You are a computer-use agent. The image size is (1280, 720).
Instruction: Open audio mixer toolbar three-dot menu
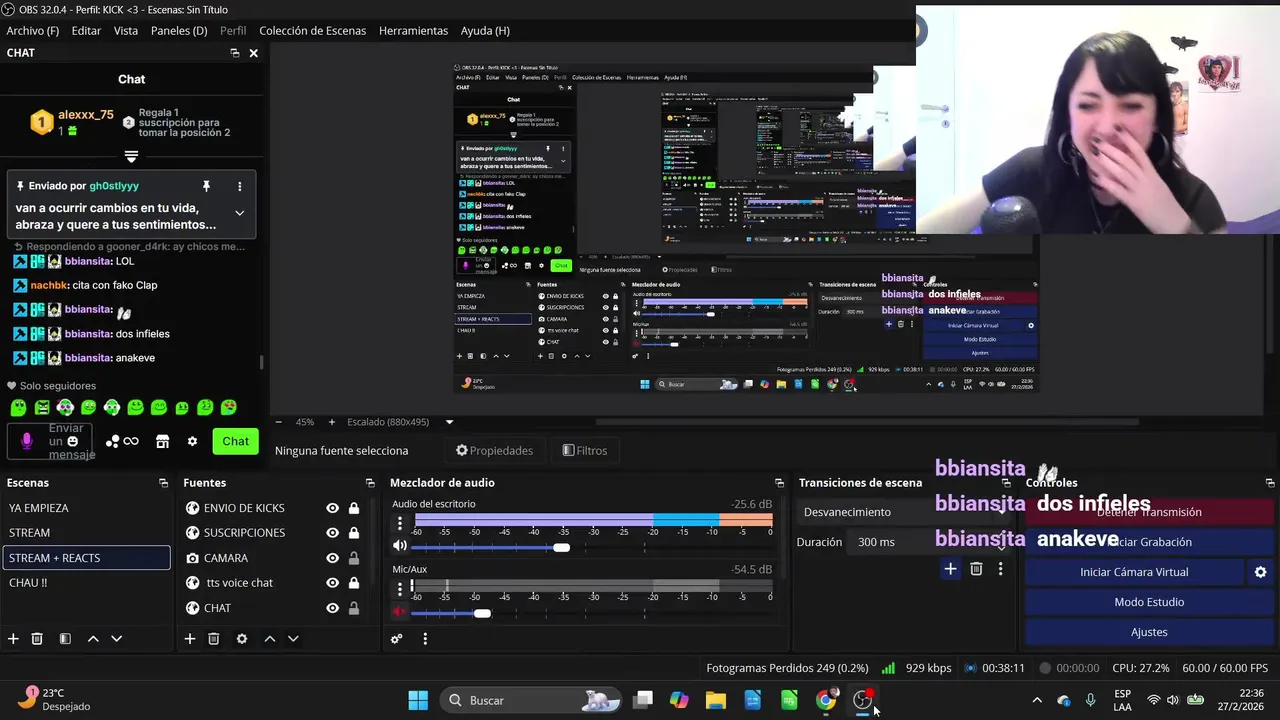click(x=425, y=639)
